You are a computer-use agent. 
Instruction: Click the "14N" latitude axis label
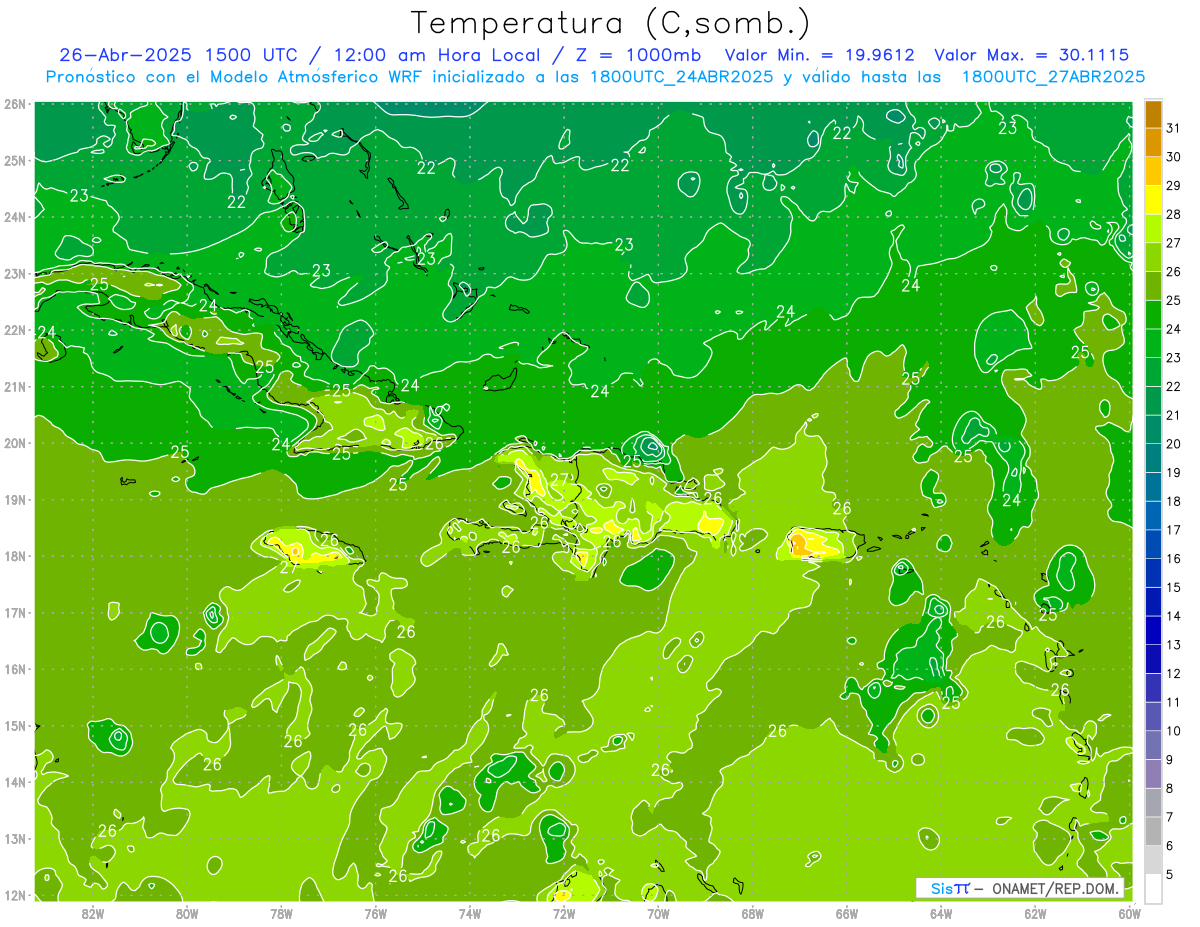[x=15, y=782]
